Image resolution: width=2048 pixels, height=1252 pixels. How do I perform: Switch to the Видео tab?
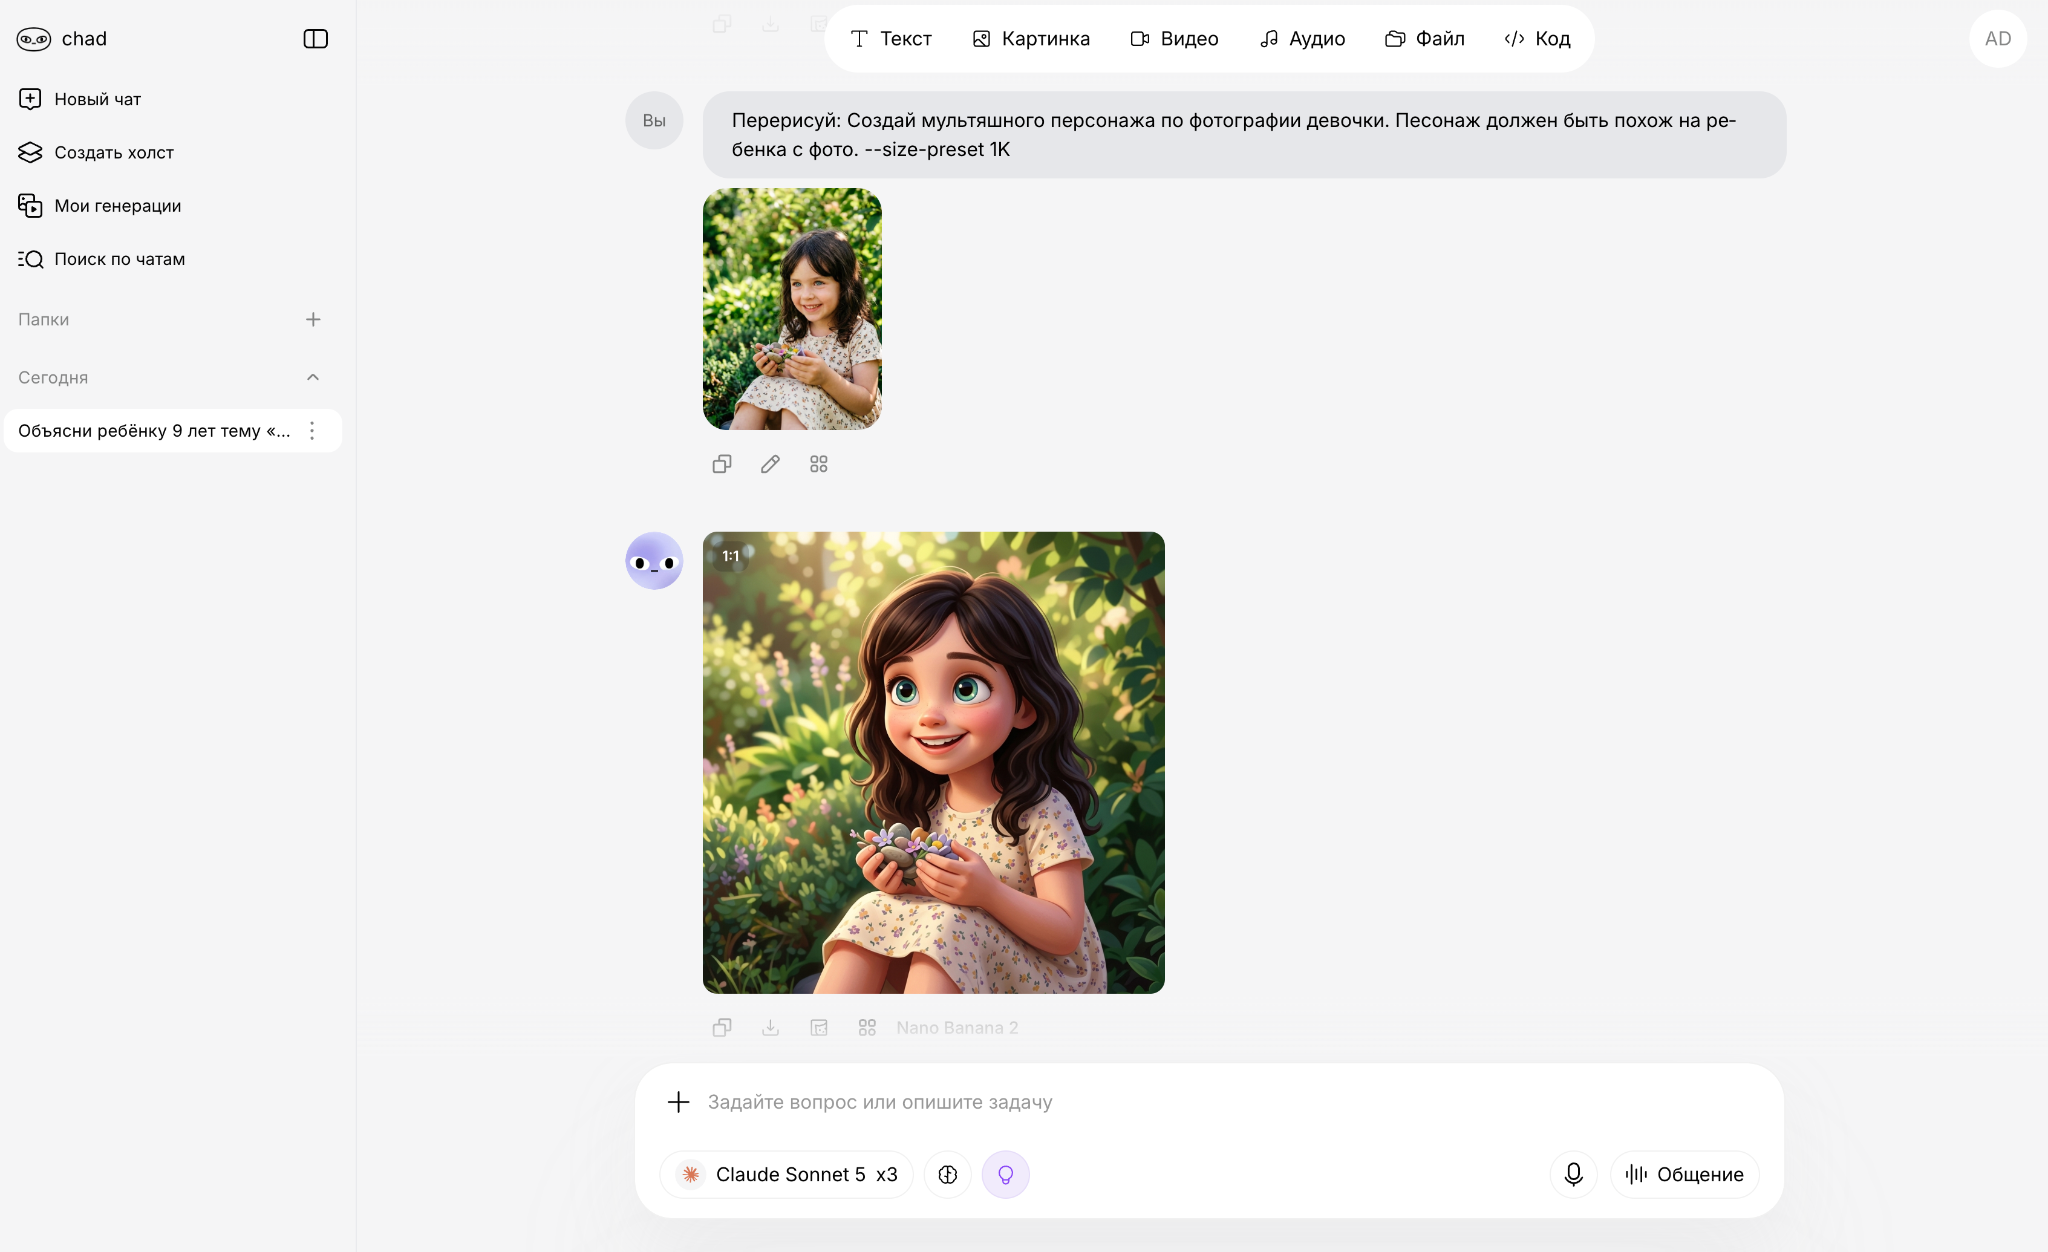point(1174,39)
